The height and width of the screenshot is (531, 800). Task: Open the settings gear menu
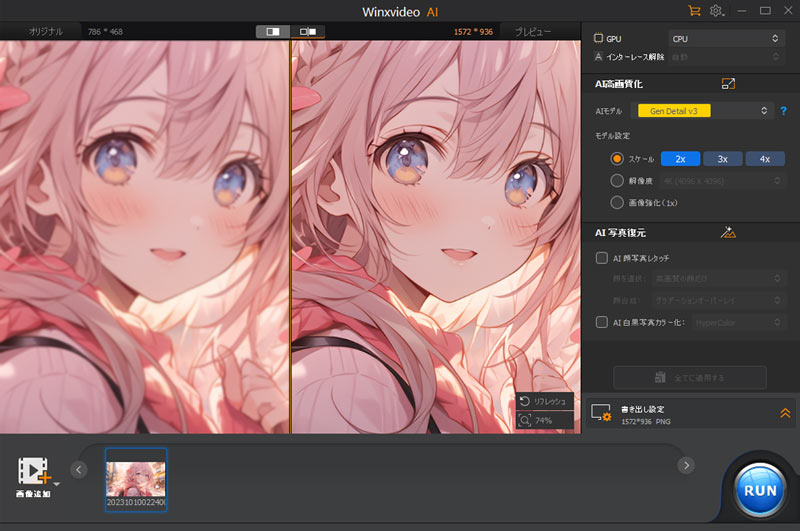(x=716, y=11)
